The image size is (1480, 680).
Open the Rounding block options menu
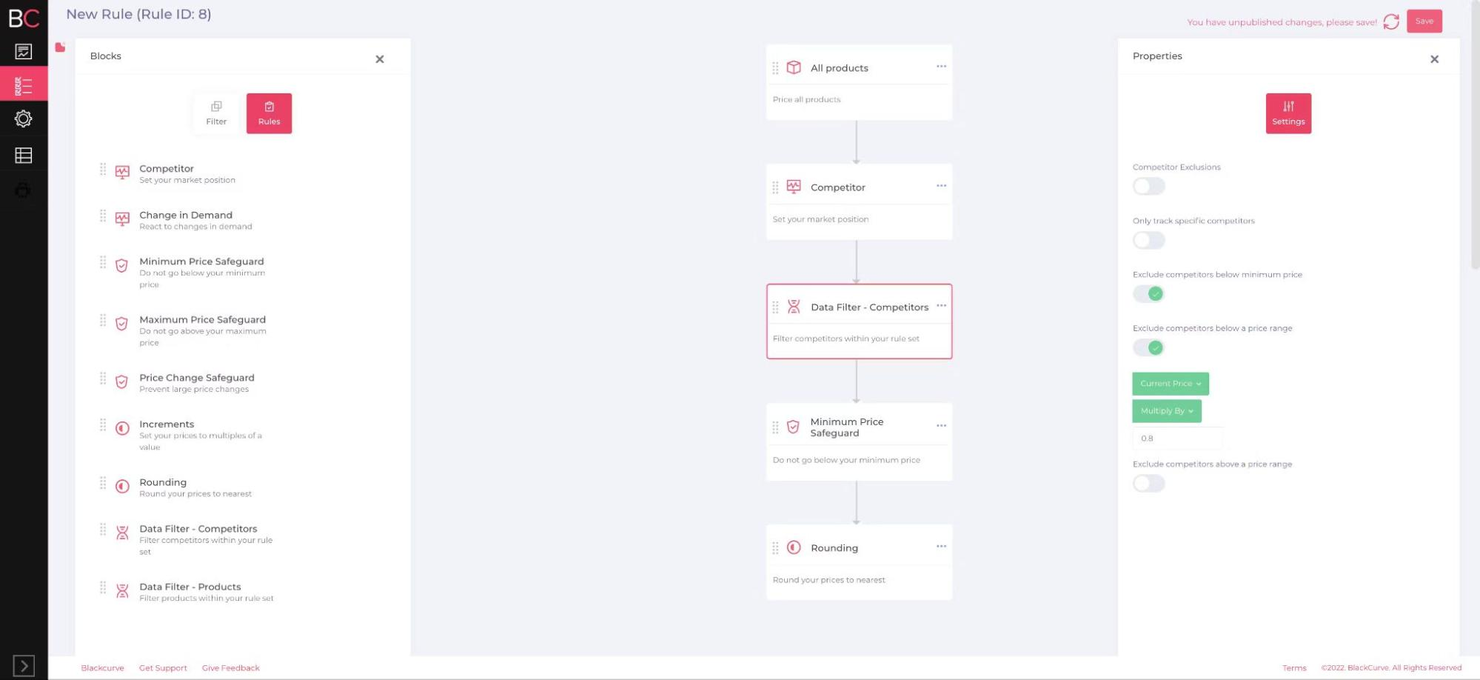tap(940, 546)
